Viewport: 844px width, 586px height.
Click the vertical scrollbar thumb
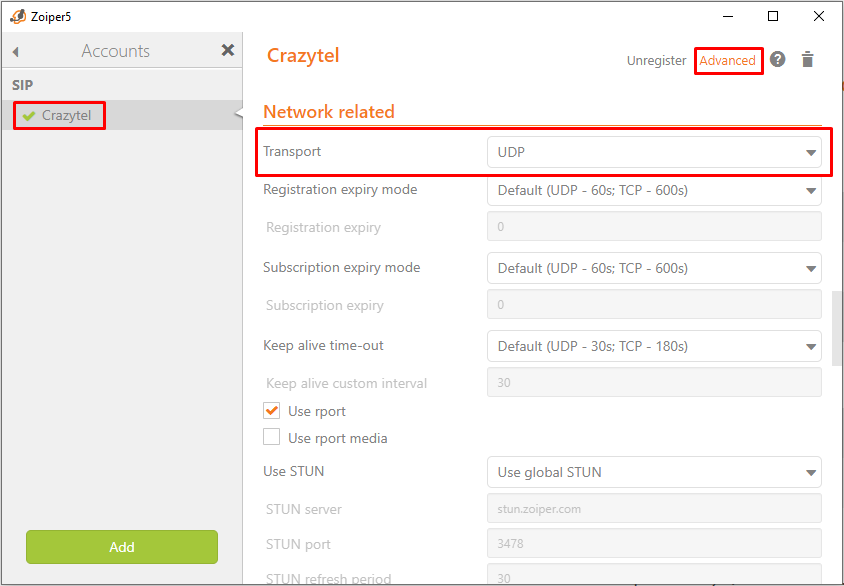pyautogui.click(x=837, y=329)
